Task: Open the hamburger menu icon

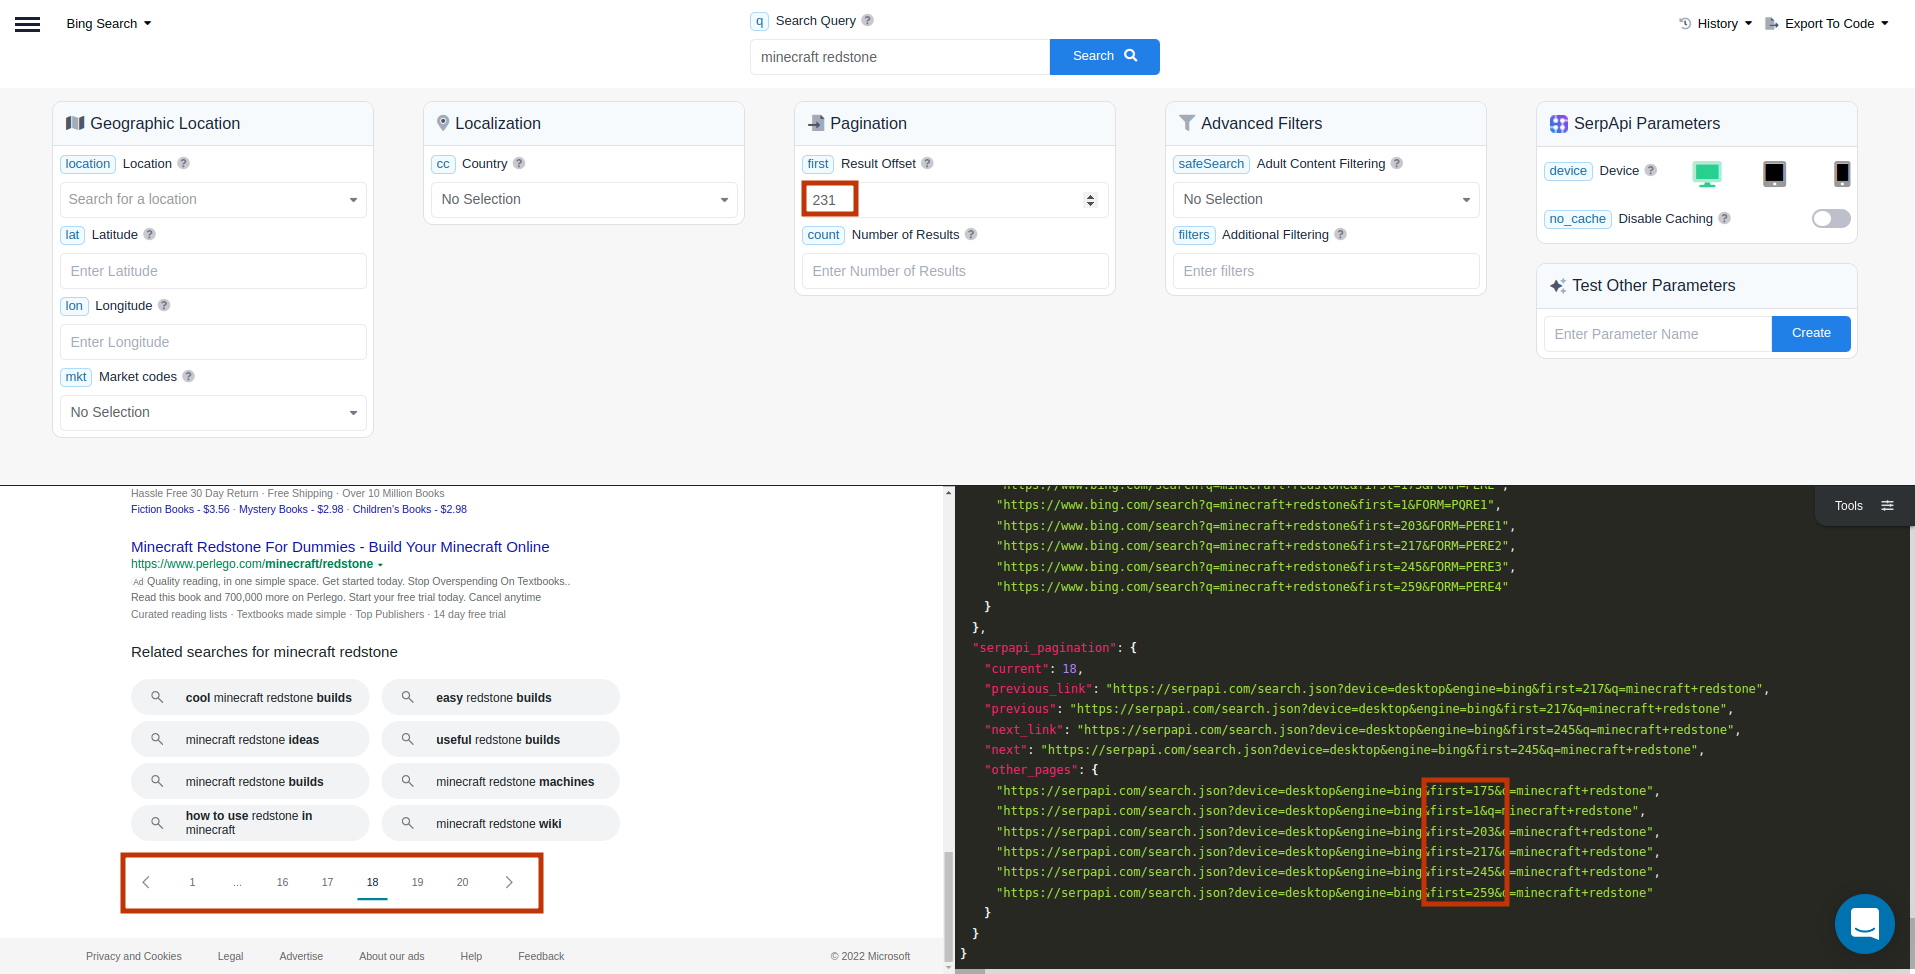Action: click(27, 23)
